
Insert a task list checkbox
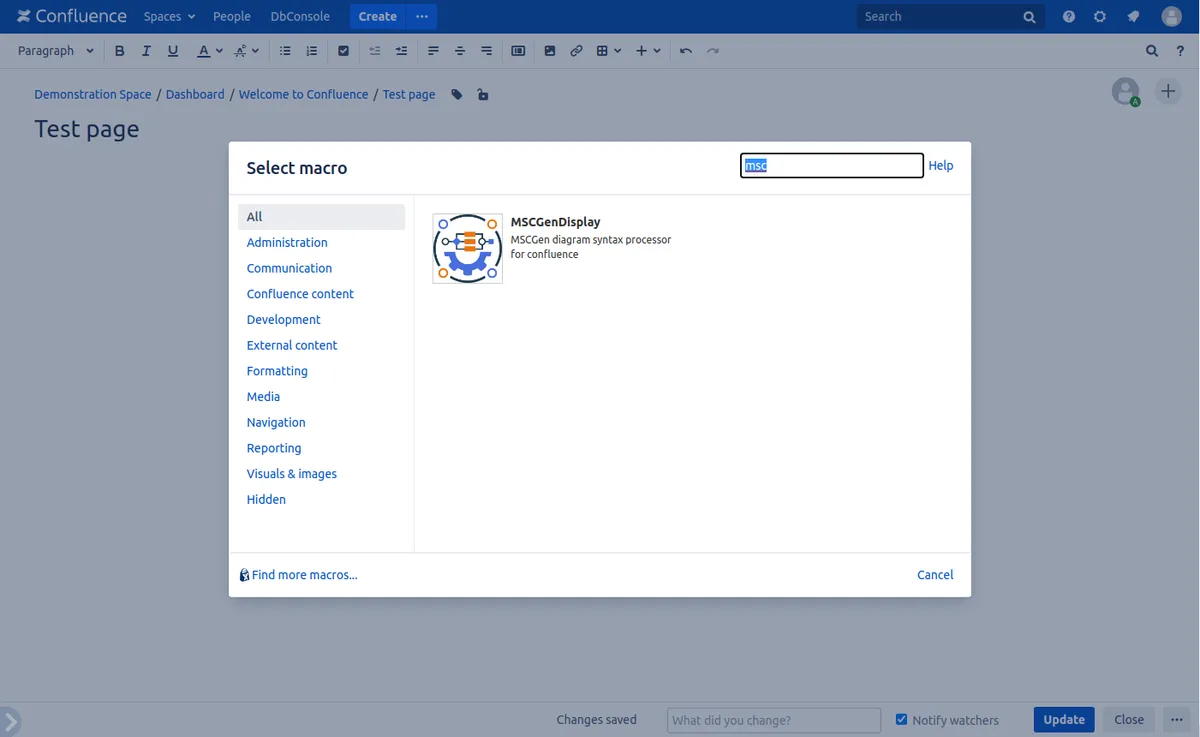pos(343,51)
